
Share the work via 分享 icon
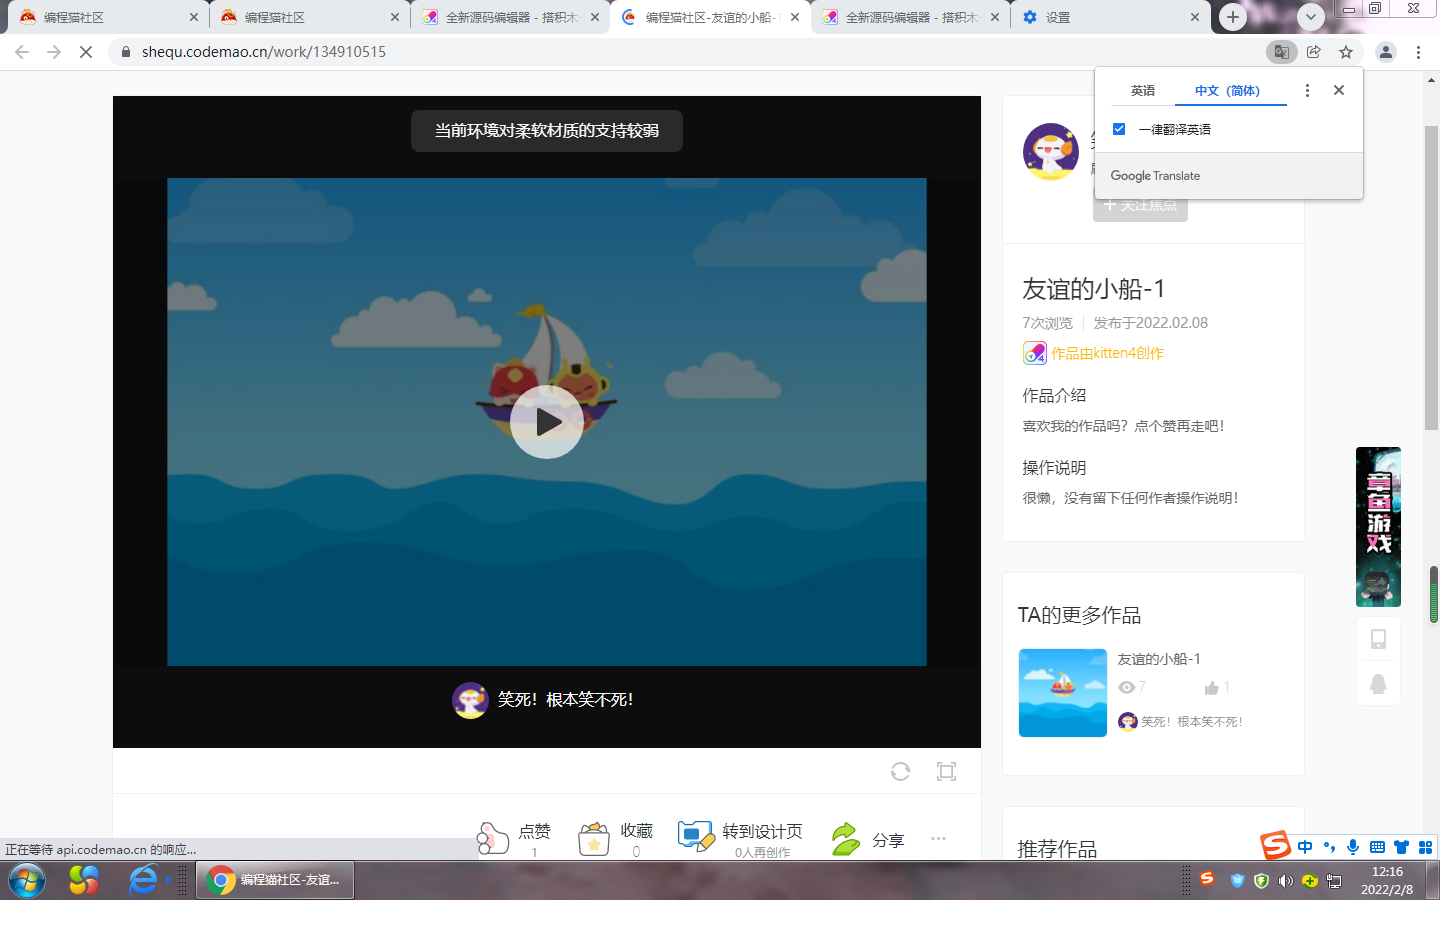(846, 838)
